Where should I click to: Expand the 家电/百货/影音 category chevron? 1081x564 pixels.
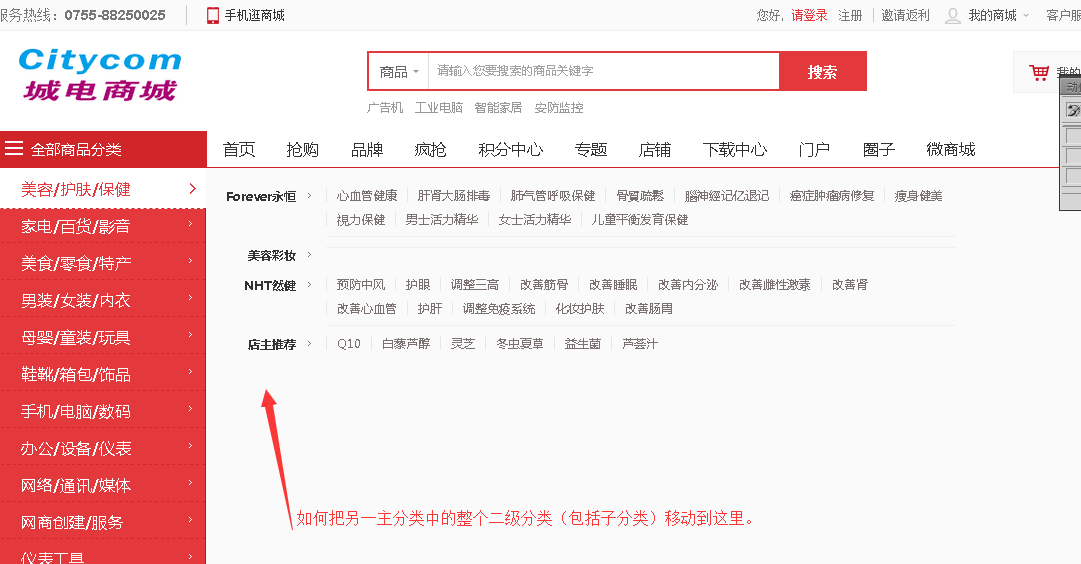pyautogui.click(x=191, y=223)
